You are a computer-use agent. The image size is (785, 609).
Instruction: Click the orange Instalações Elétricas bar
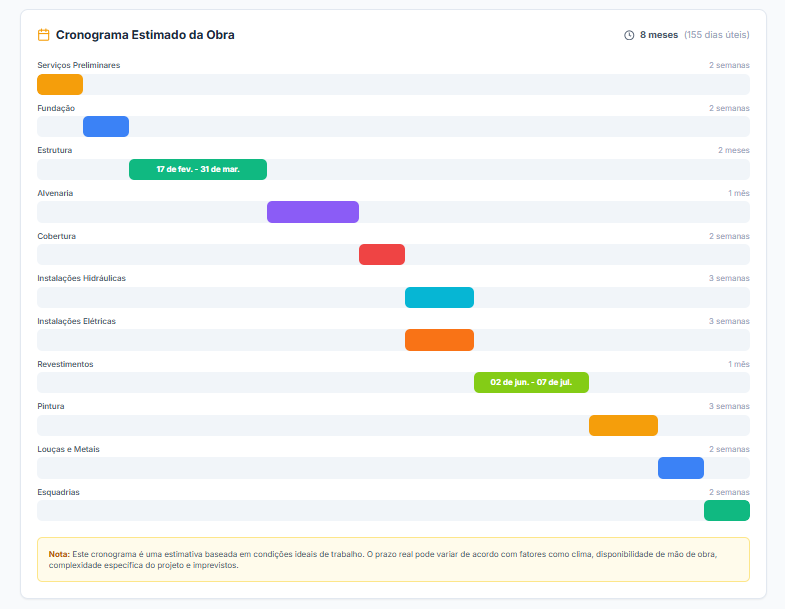click(439, 340)
